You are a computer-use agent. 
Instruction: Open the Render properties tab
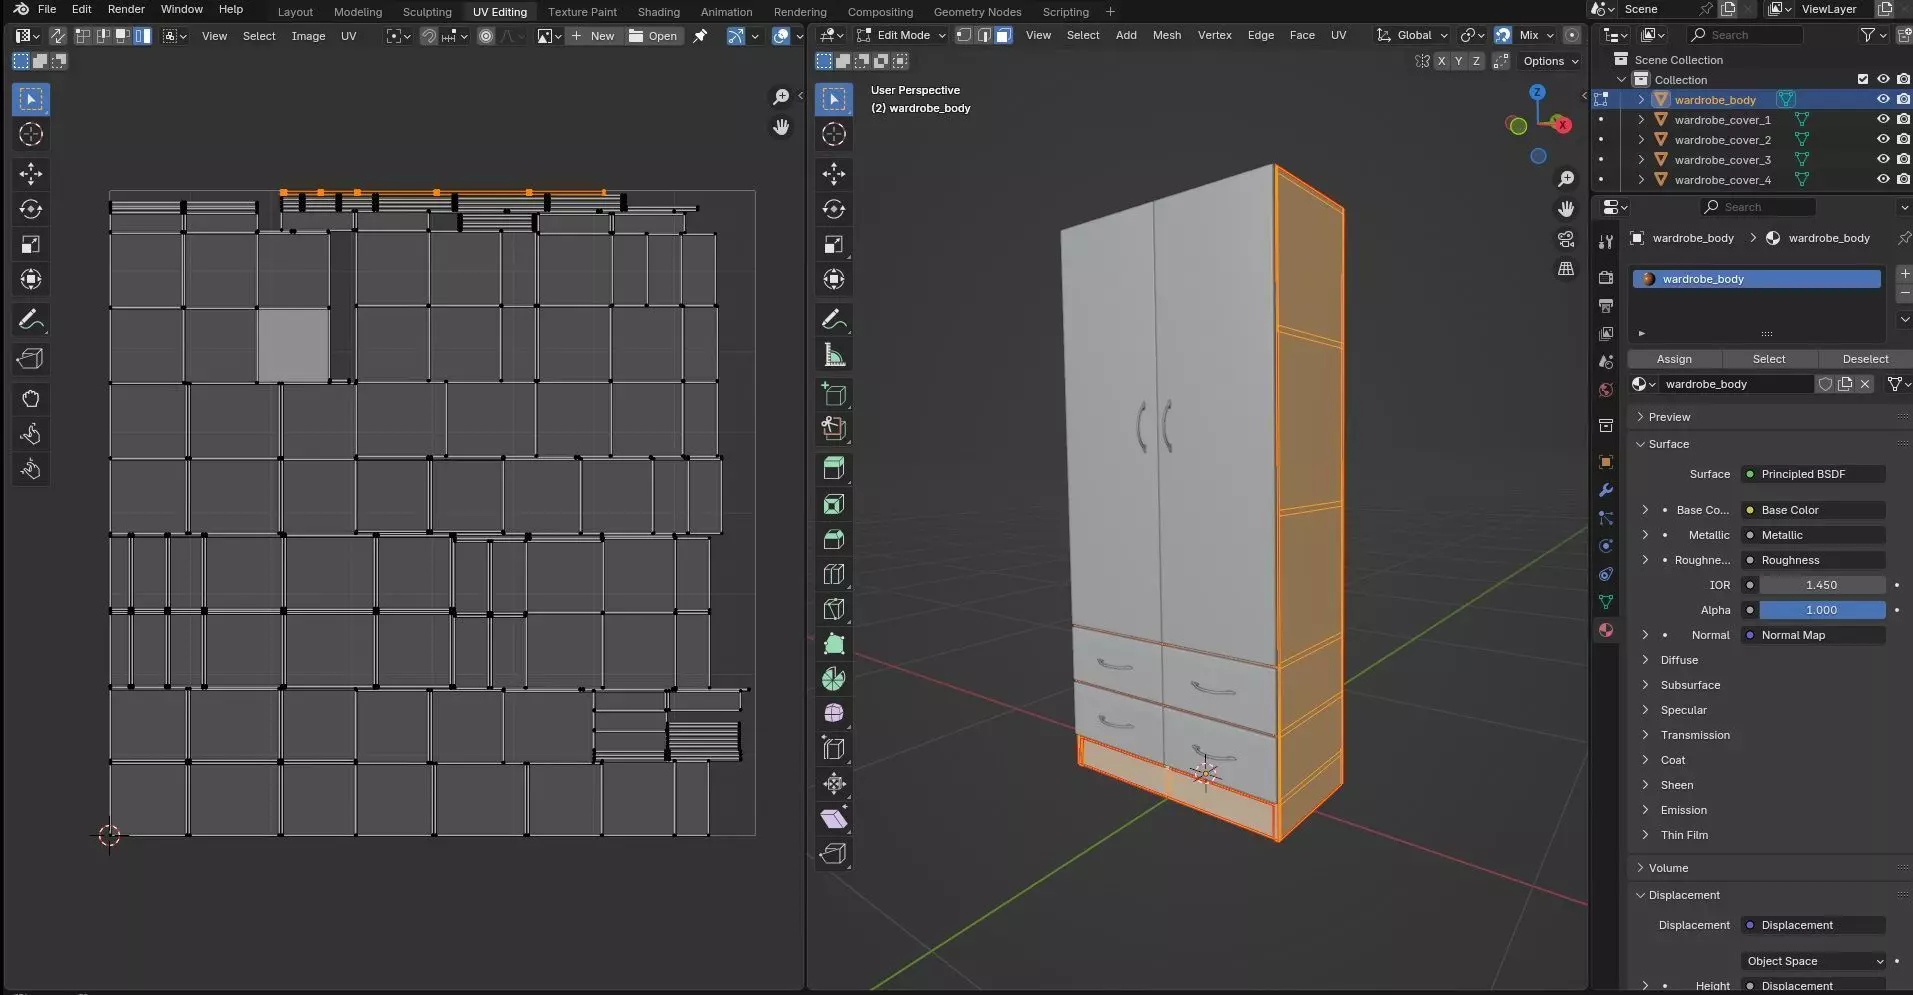(1606, 277)
